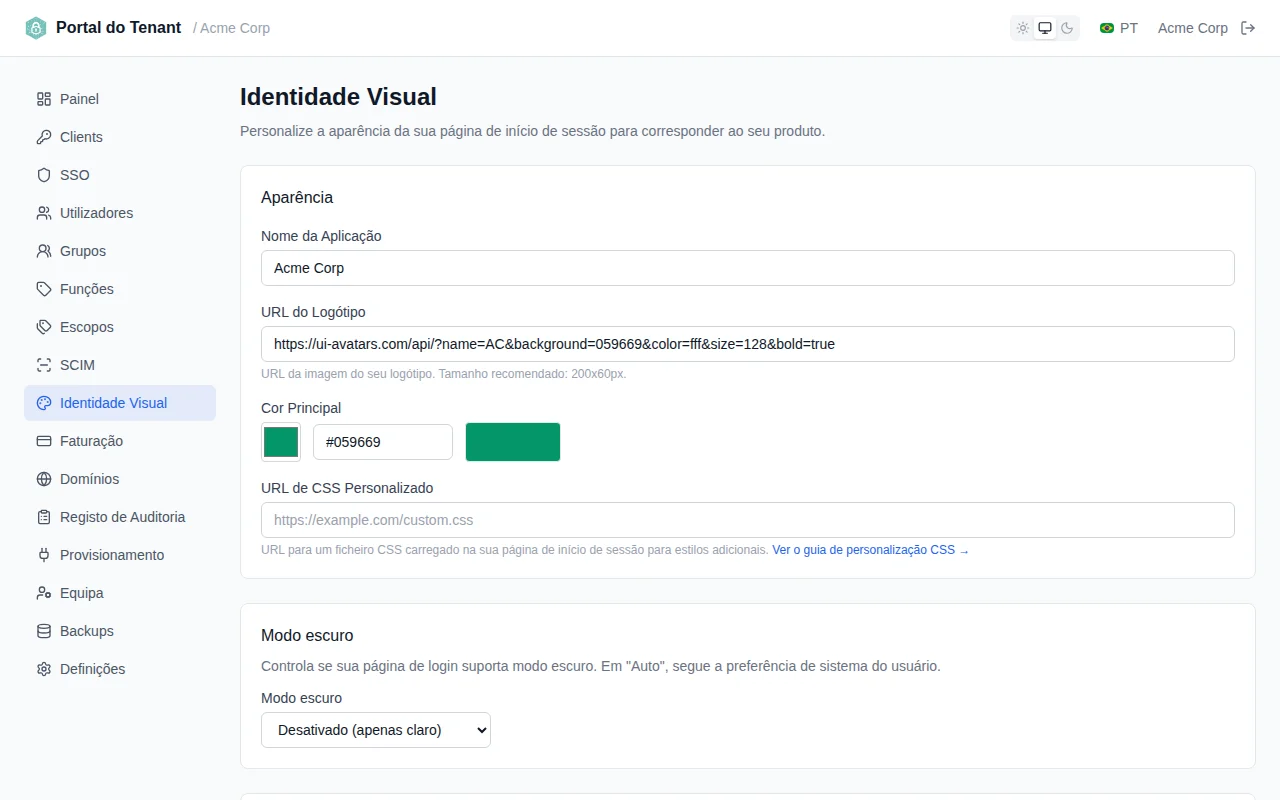Navigate to Faturação

120,441
